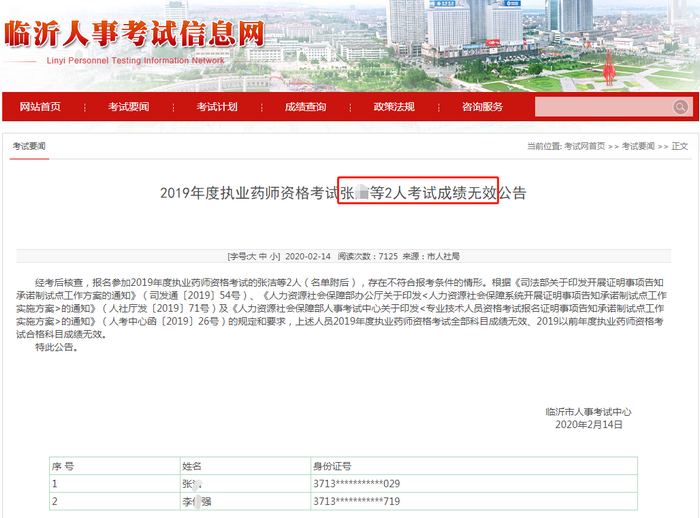Go to 考试要闻 in the red navigation bar
The width and height of the screenshot is (700, 518).
pos(129,107)
